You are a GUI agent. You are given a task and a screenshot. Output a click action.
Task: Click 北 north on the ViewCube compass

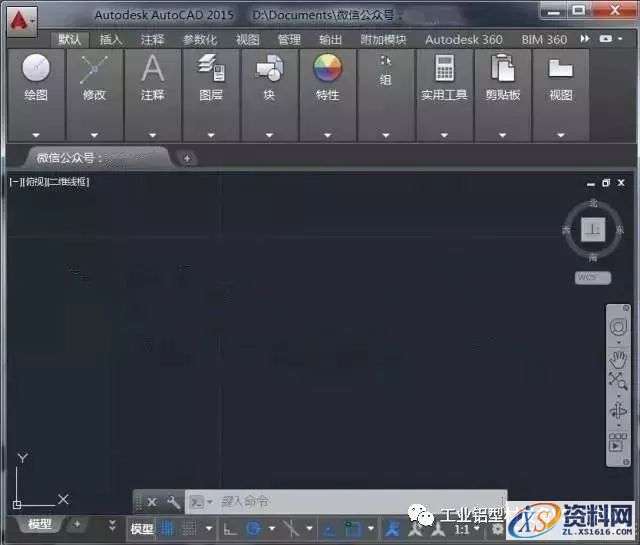(x=593, y=202)
